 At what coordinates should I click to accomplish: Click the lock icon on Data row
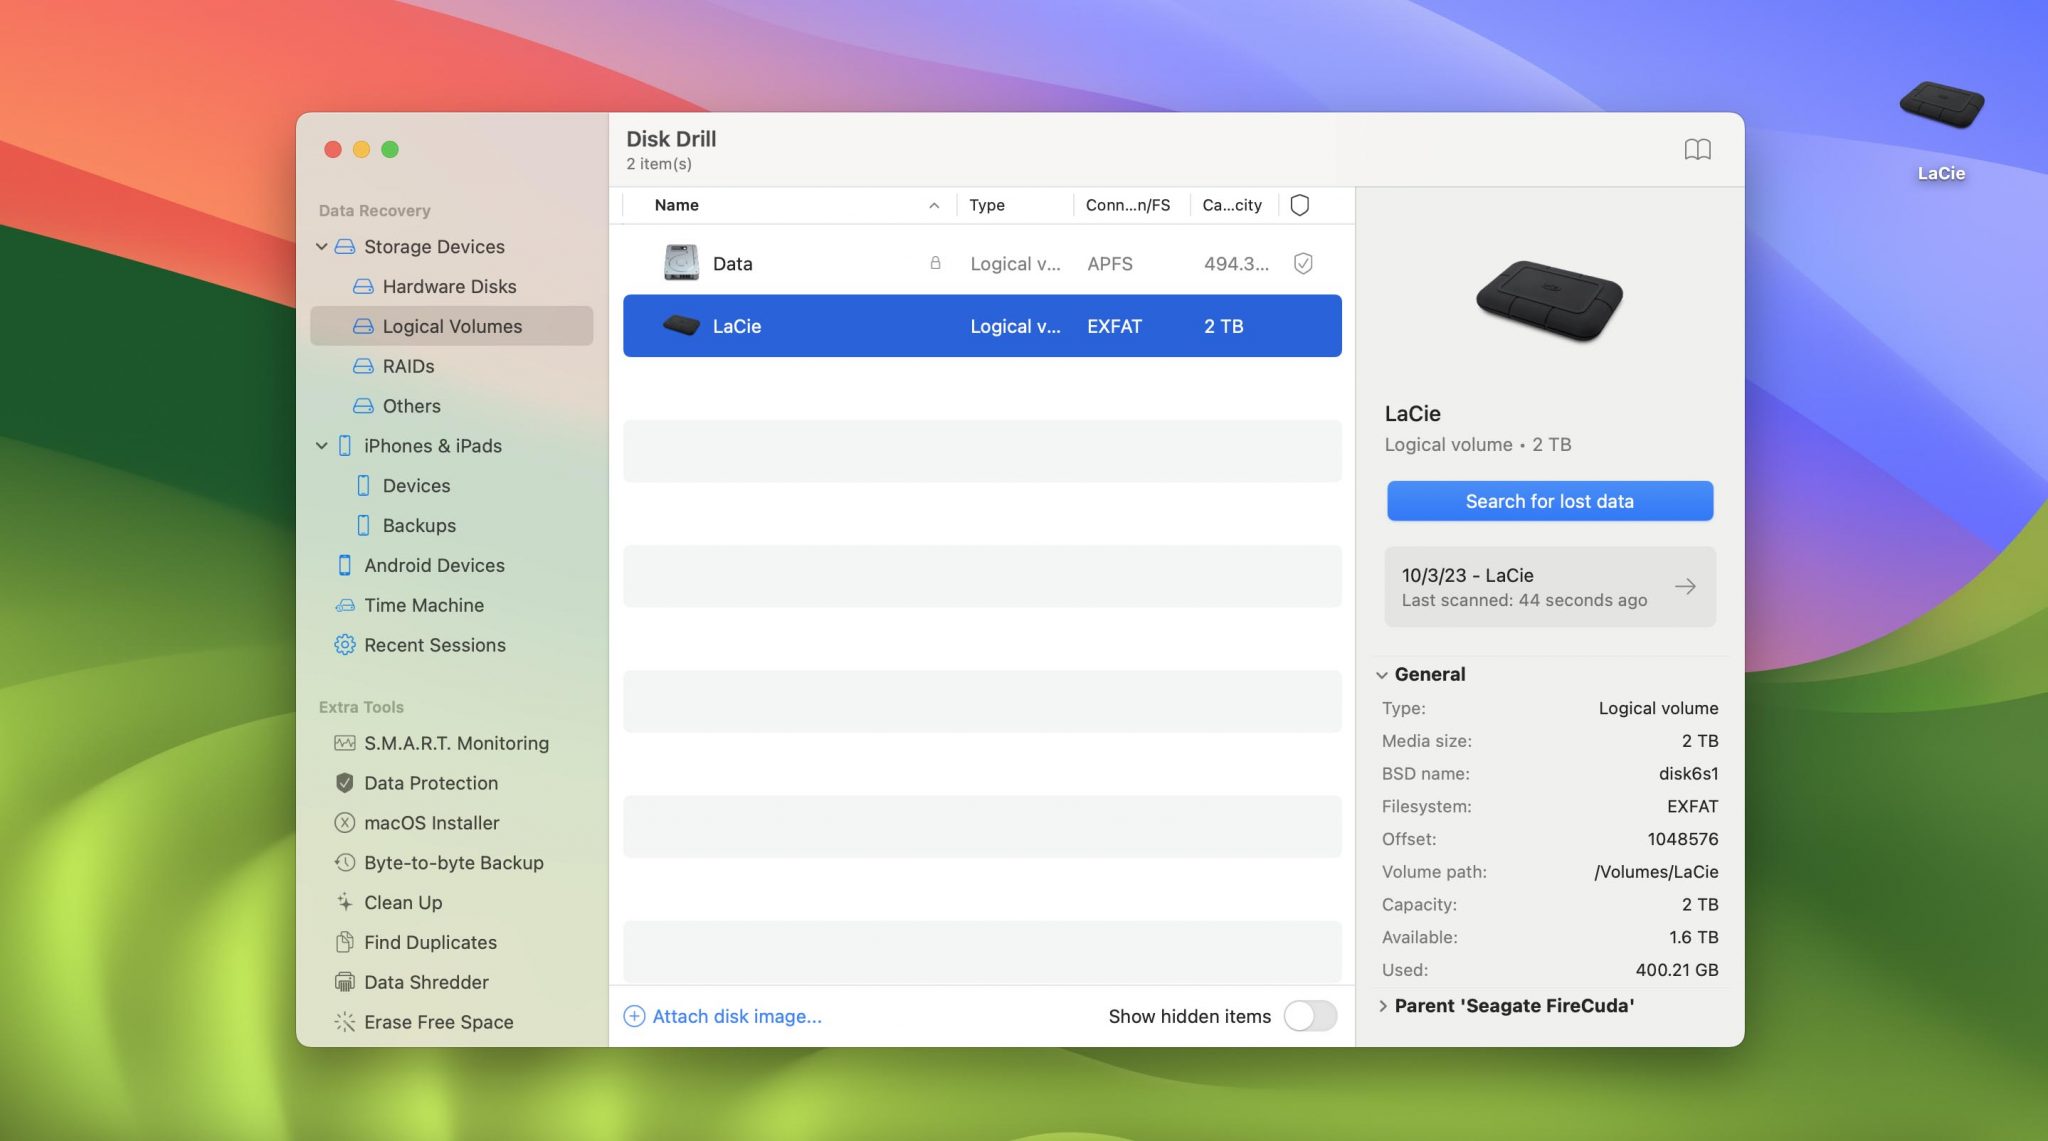point(935,263)
